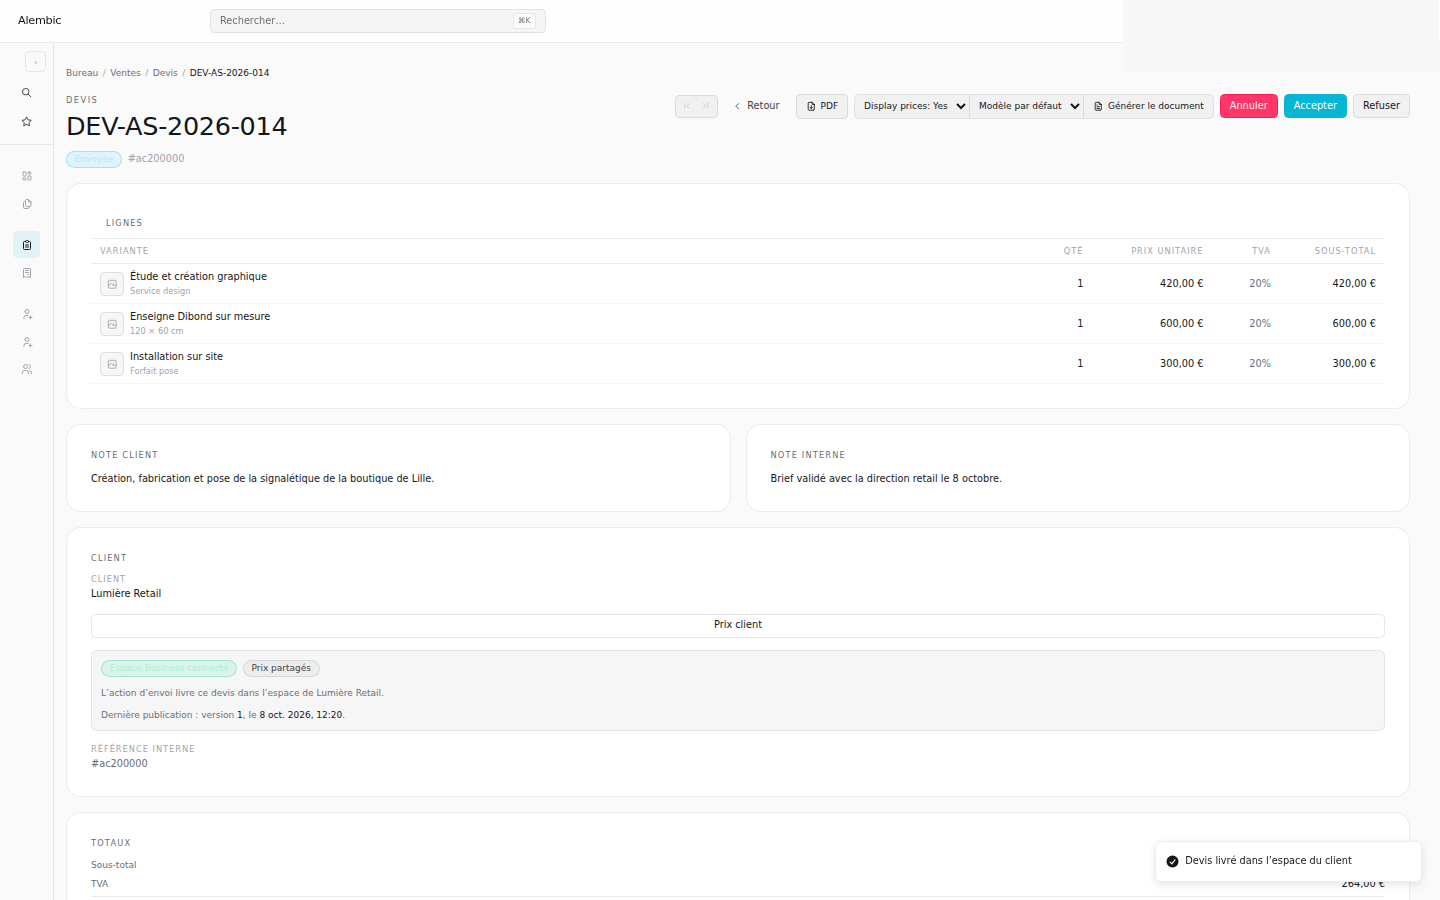Screen dimensions: 1440x900
Task: Click the SOUS-TOTAL column header
Action: pos(1345,251)
